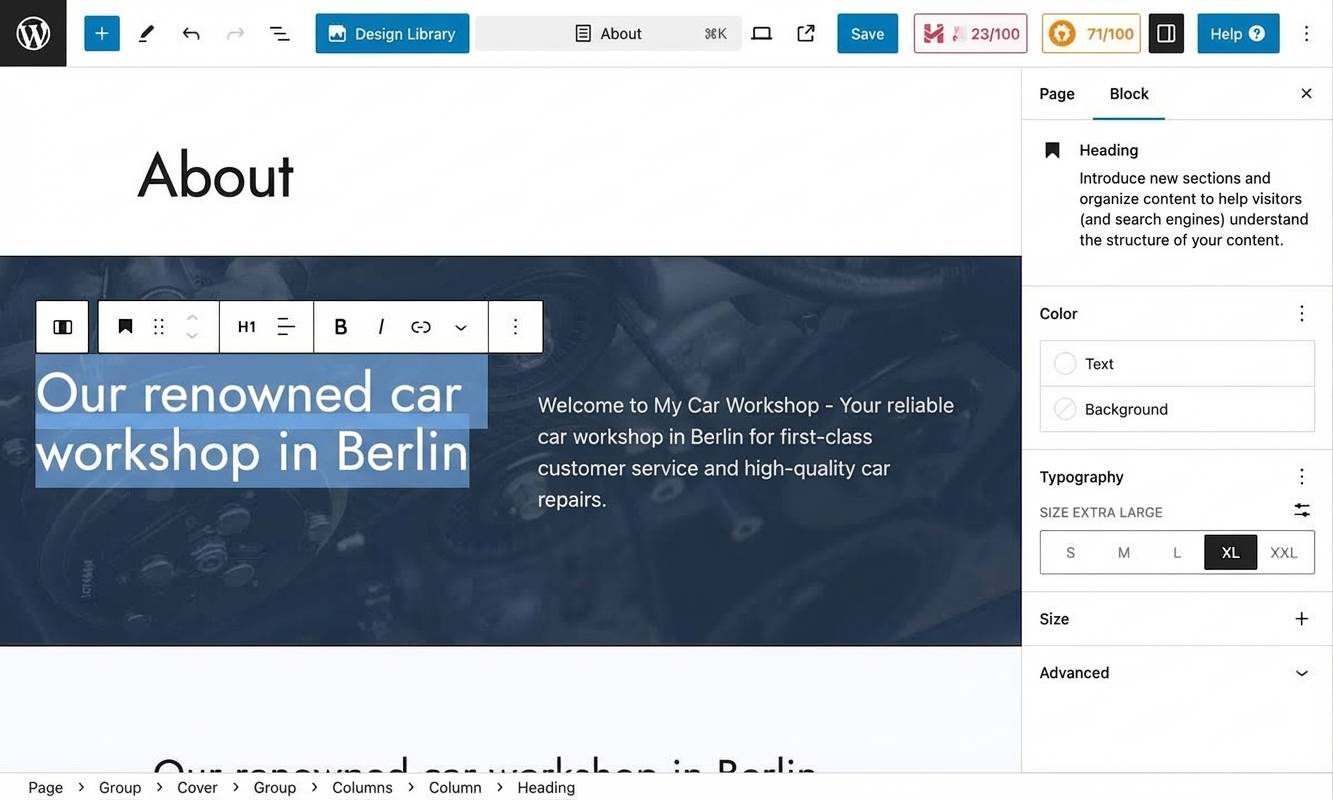
Task: Click the Save button
Action: click(867, 33)
